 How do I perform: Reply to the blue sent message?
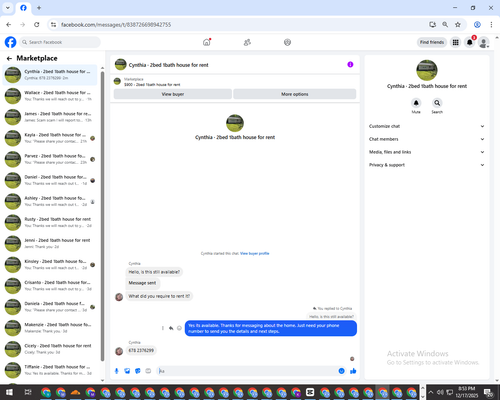click(x=171, y=328)
